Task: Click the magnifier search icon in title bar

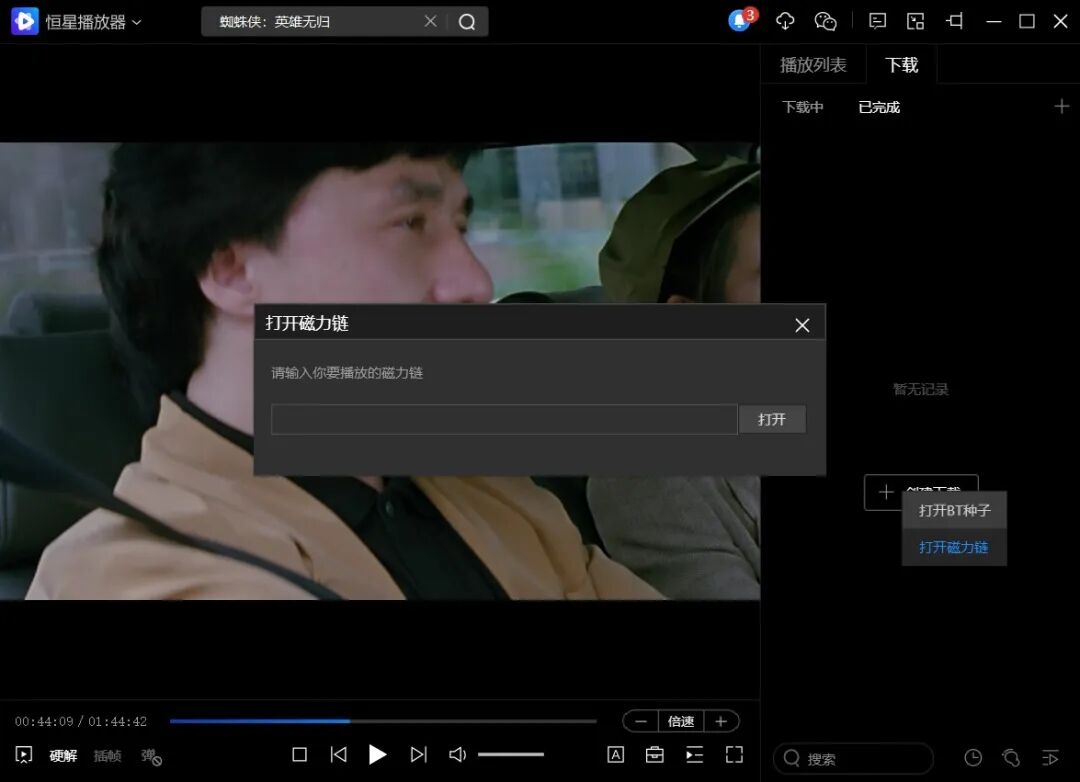Action: click(467, 22)
